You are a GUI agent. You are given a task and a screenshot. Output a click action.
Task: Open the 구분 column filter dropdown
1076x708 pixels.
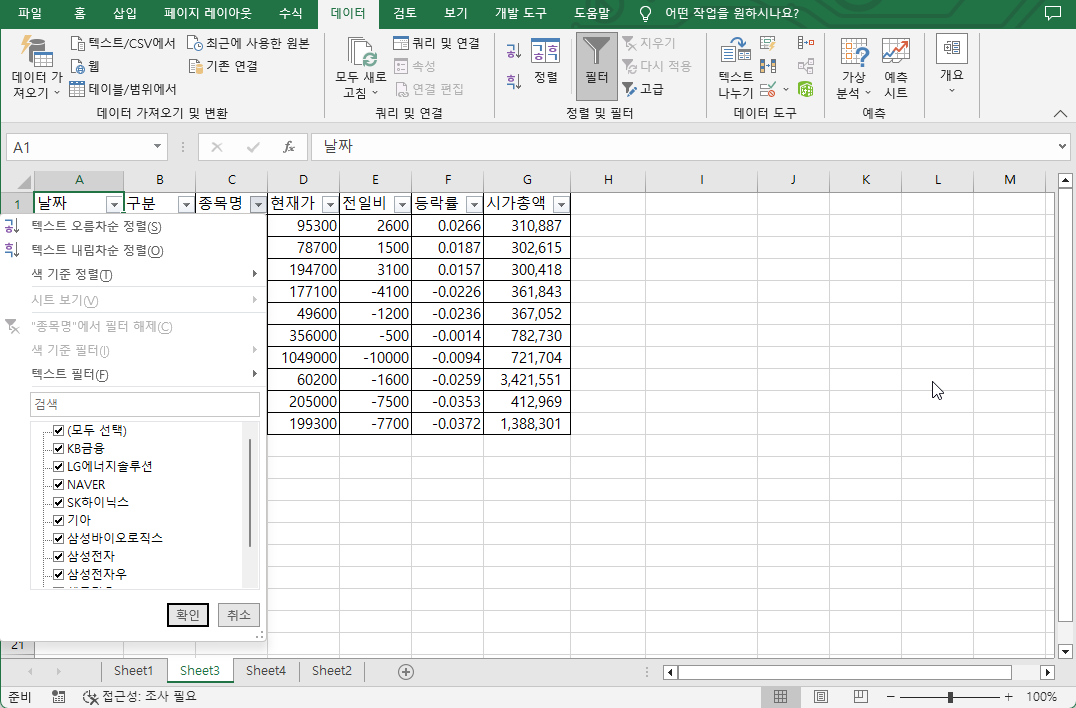click(186, 204)
